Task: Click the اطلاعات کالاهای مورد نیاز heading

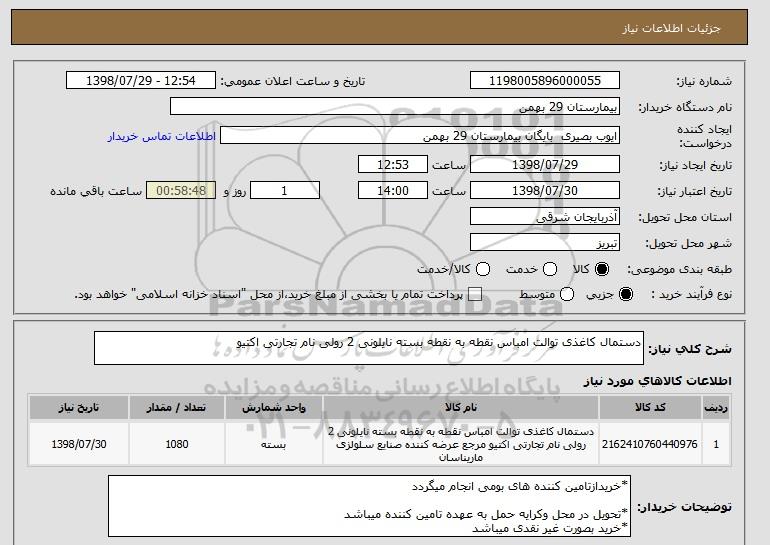Action: (657, 381)
